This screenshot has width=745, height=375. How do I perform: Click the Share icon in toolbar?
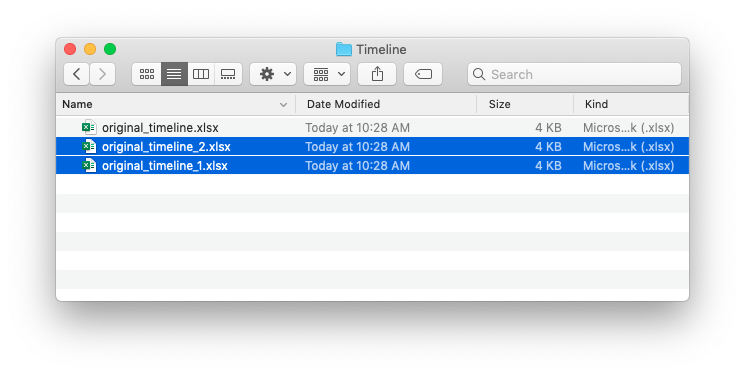tap(377, 74)
